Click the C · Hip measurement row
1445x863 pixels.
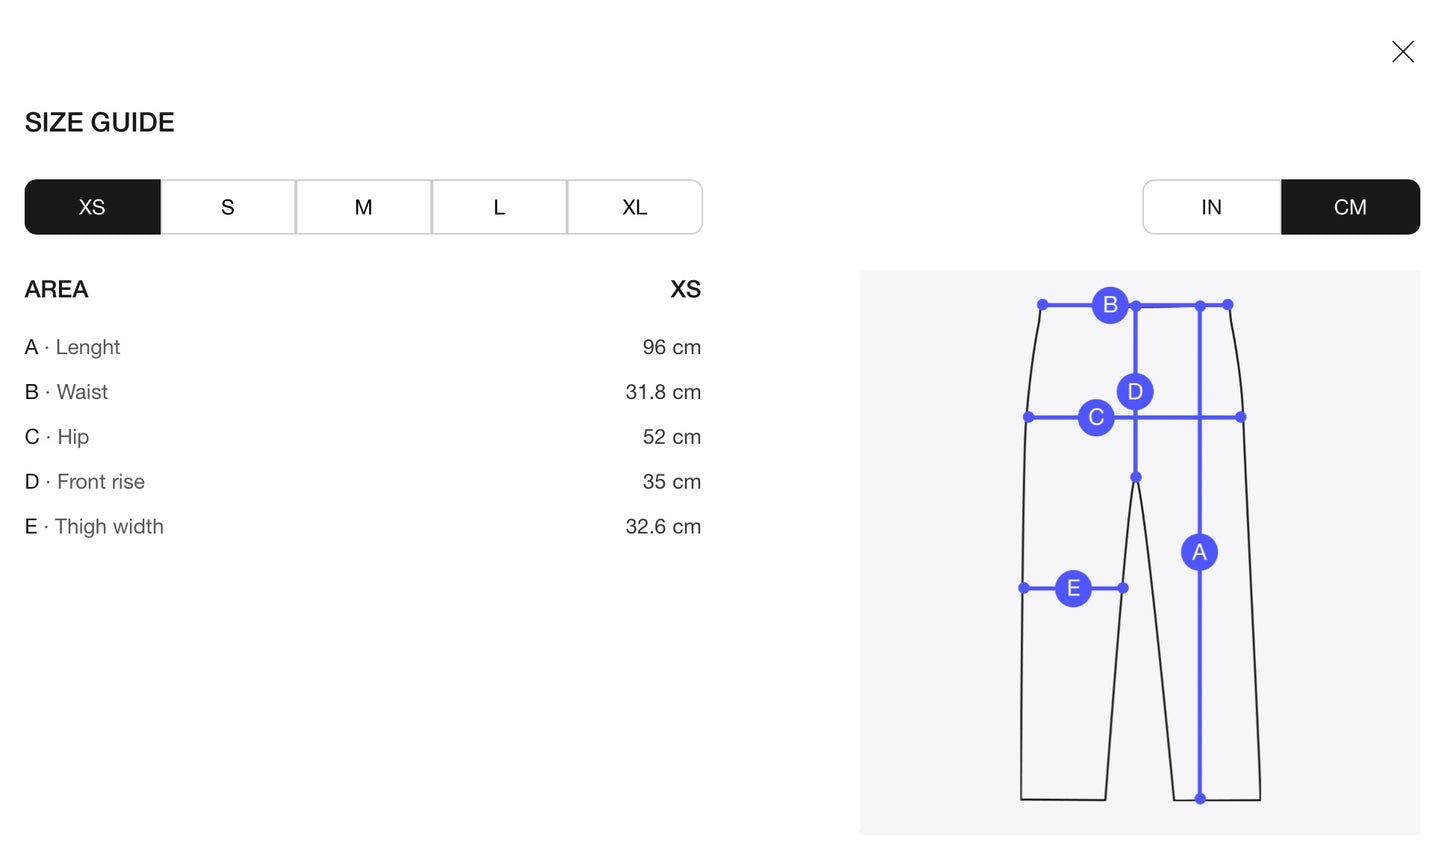[x=58, y=437]
